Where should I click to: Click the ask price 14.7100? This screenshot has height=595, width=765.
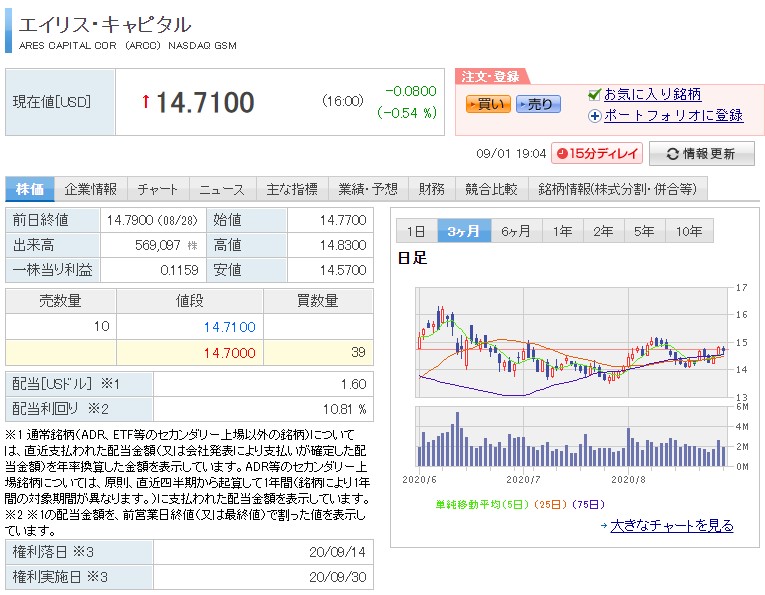230,327
